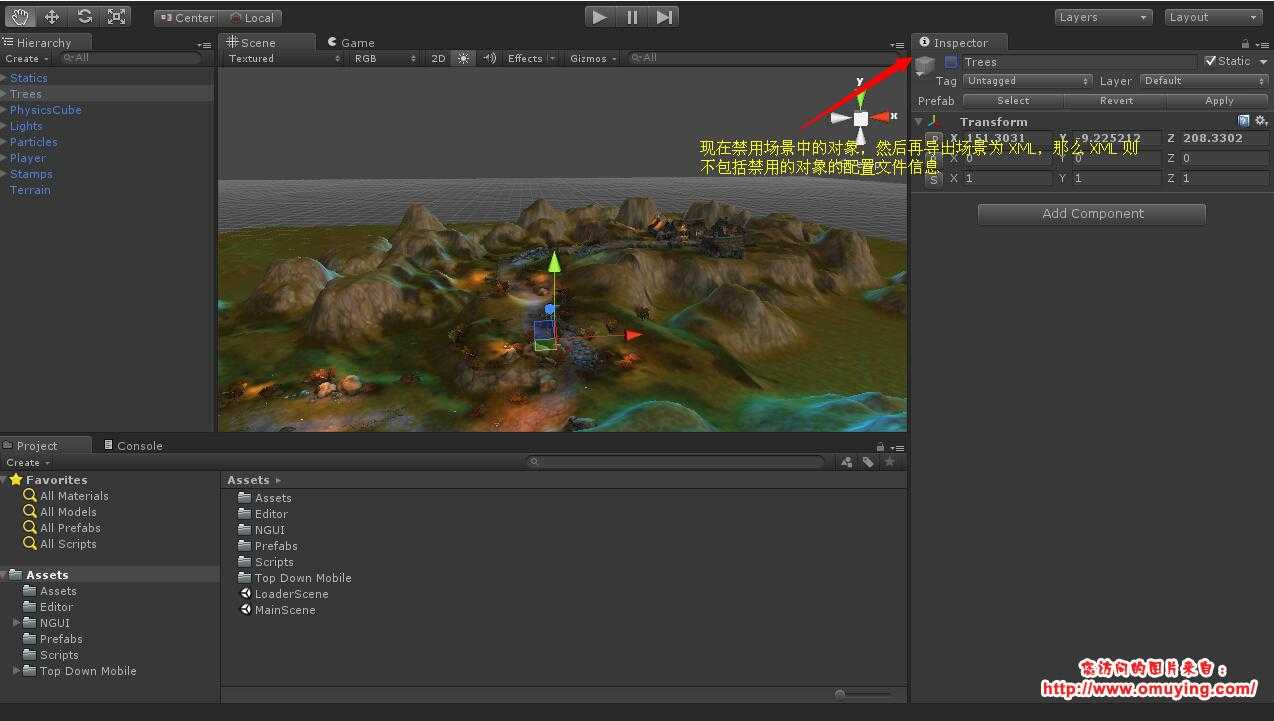Click the Prefab Apply button
Viewport: 1274px width, 721px height.
pos(1219,100)
